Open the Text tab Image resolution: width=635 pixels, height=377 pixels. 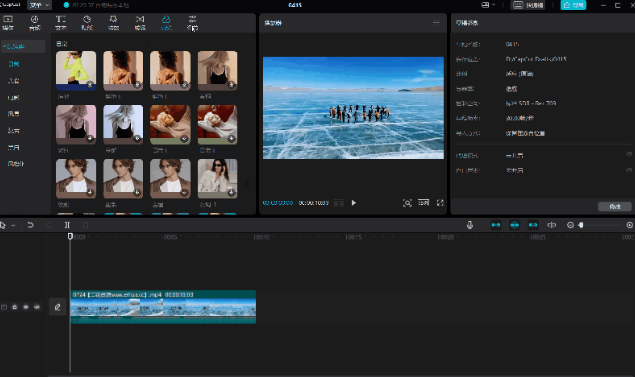click(61, 23)
